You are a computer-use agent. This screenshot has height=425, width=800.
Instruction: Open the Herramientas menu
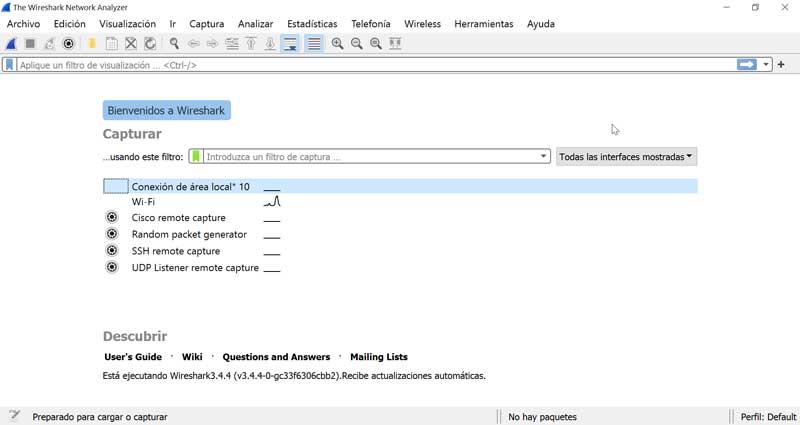point(484,24)
